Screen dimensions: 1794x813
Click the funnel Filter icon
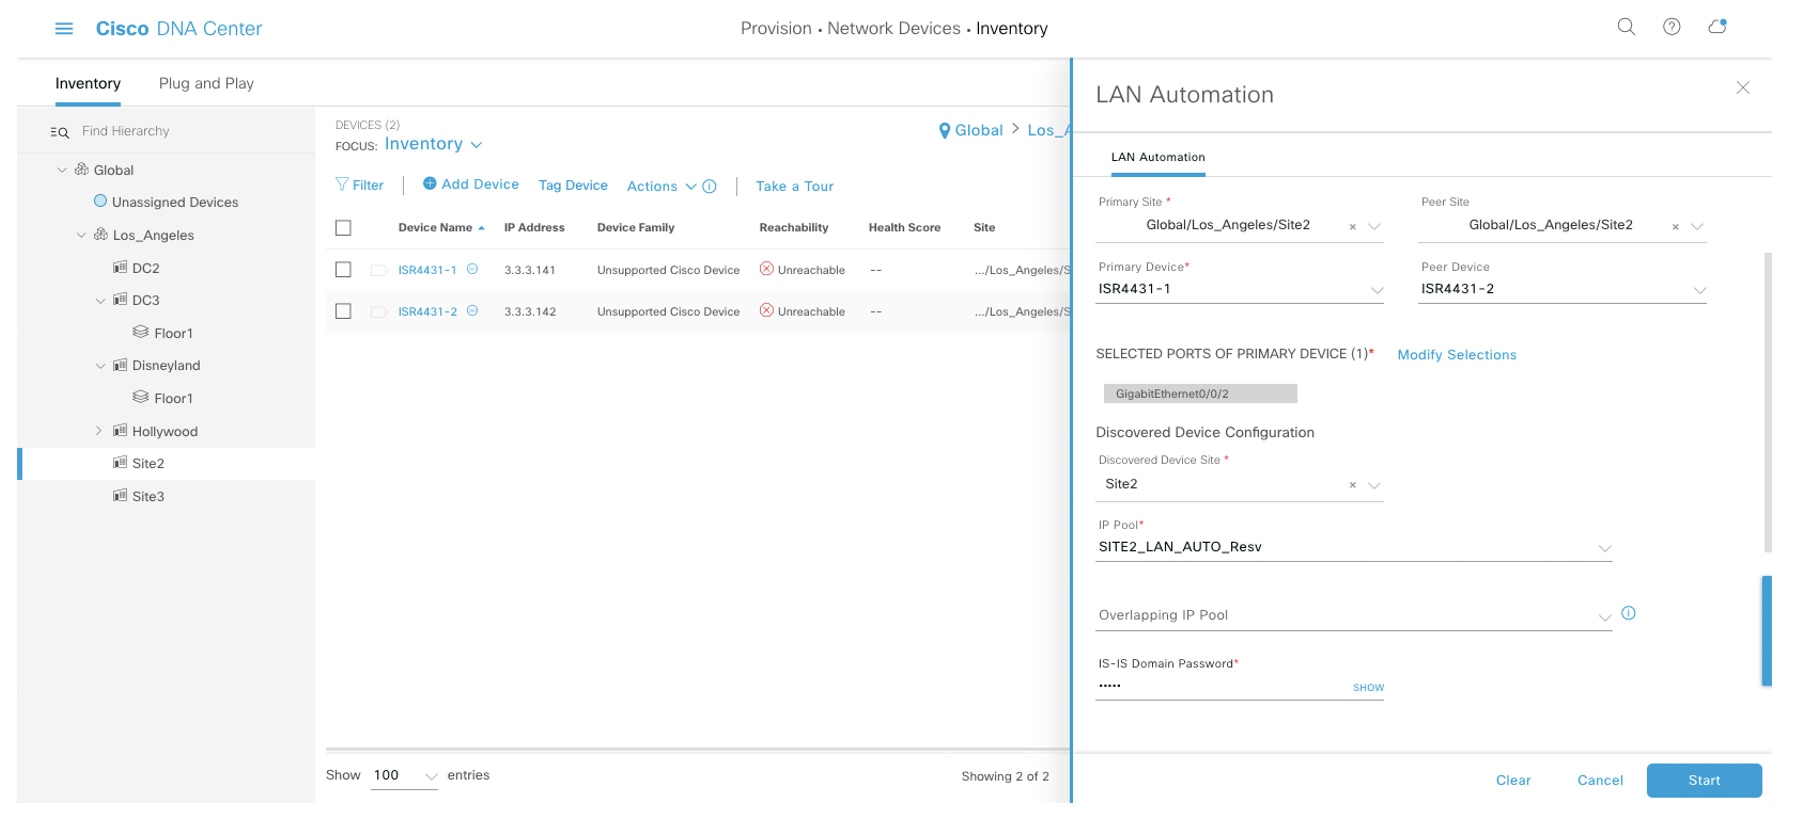pyautogui.click(x=342, y=184)
